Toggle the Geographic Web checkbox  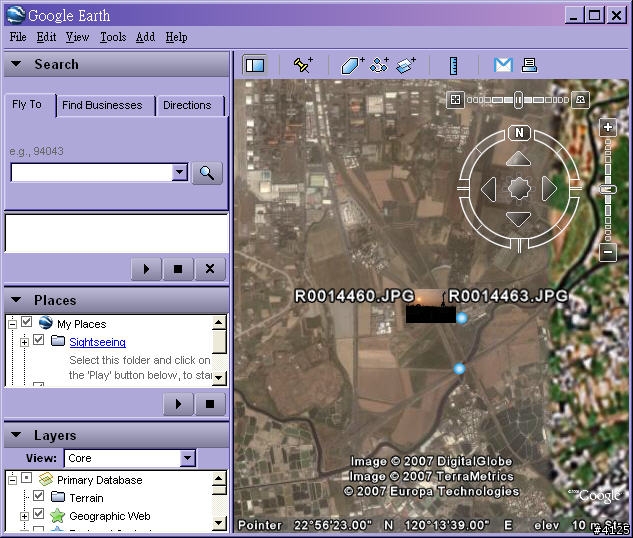(39, 514)
